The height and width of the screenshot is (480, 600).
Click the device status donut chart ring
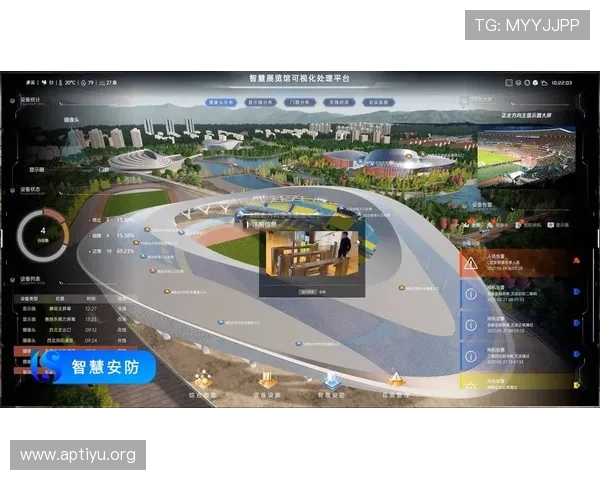coord(43,234)
